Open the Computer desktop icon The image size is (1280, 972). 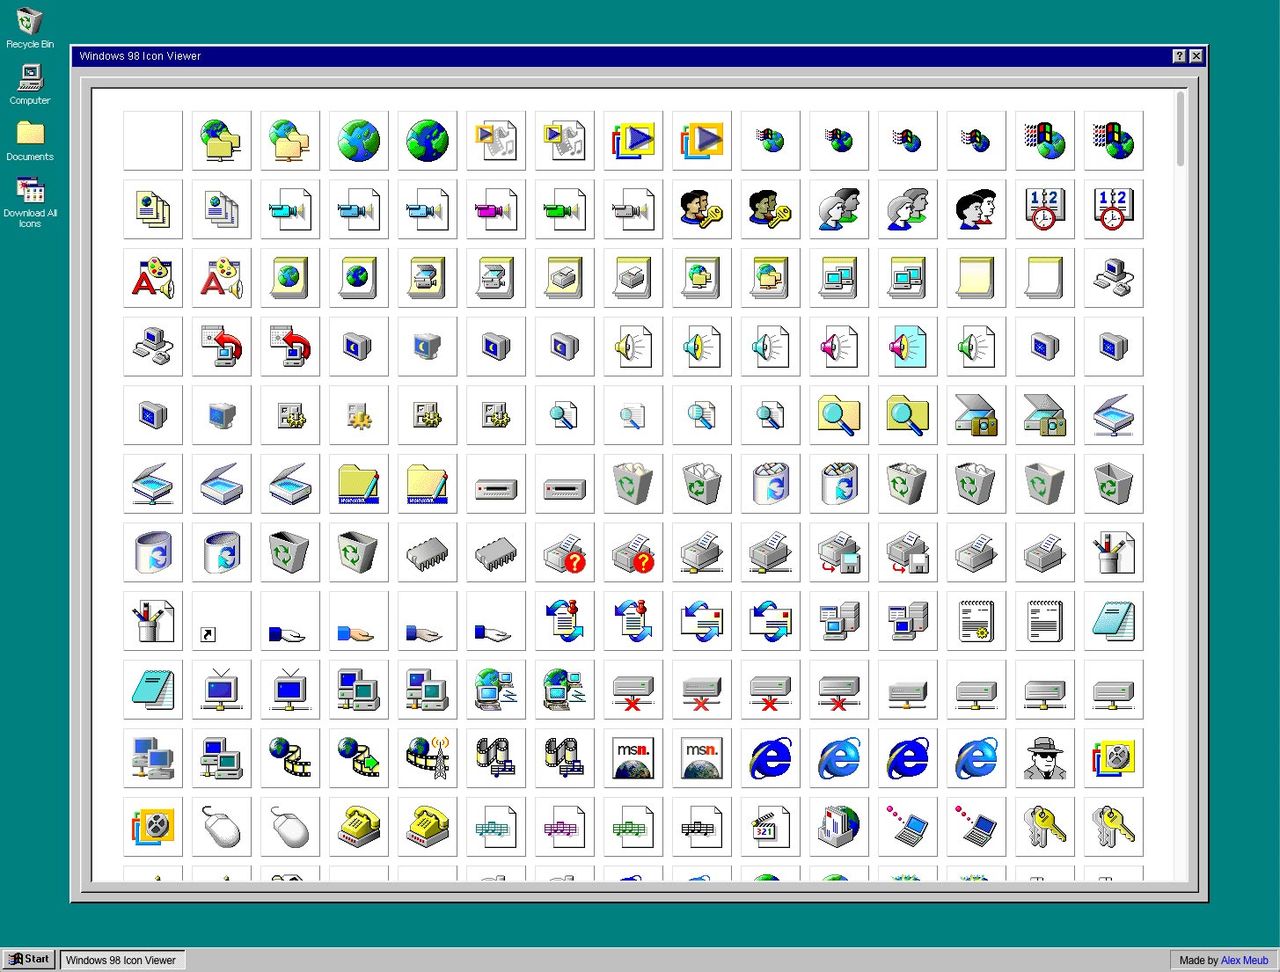[x=30, y=84]
